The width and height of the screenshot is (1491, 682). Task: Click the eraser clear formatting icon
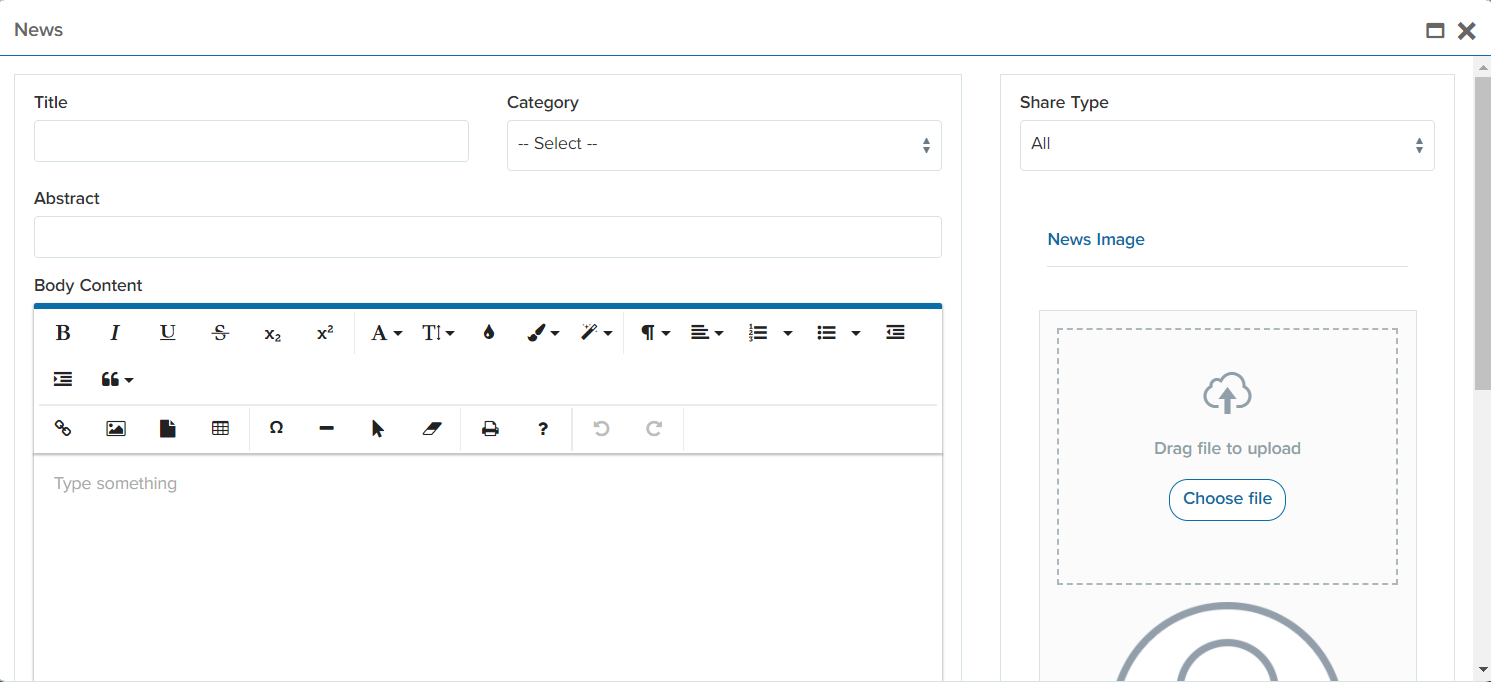[x=431, y=428]
